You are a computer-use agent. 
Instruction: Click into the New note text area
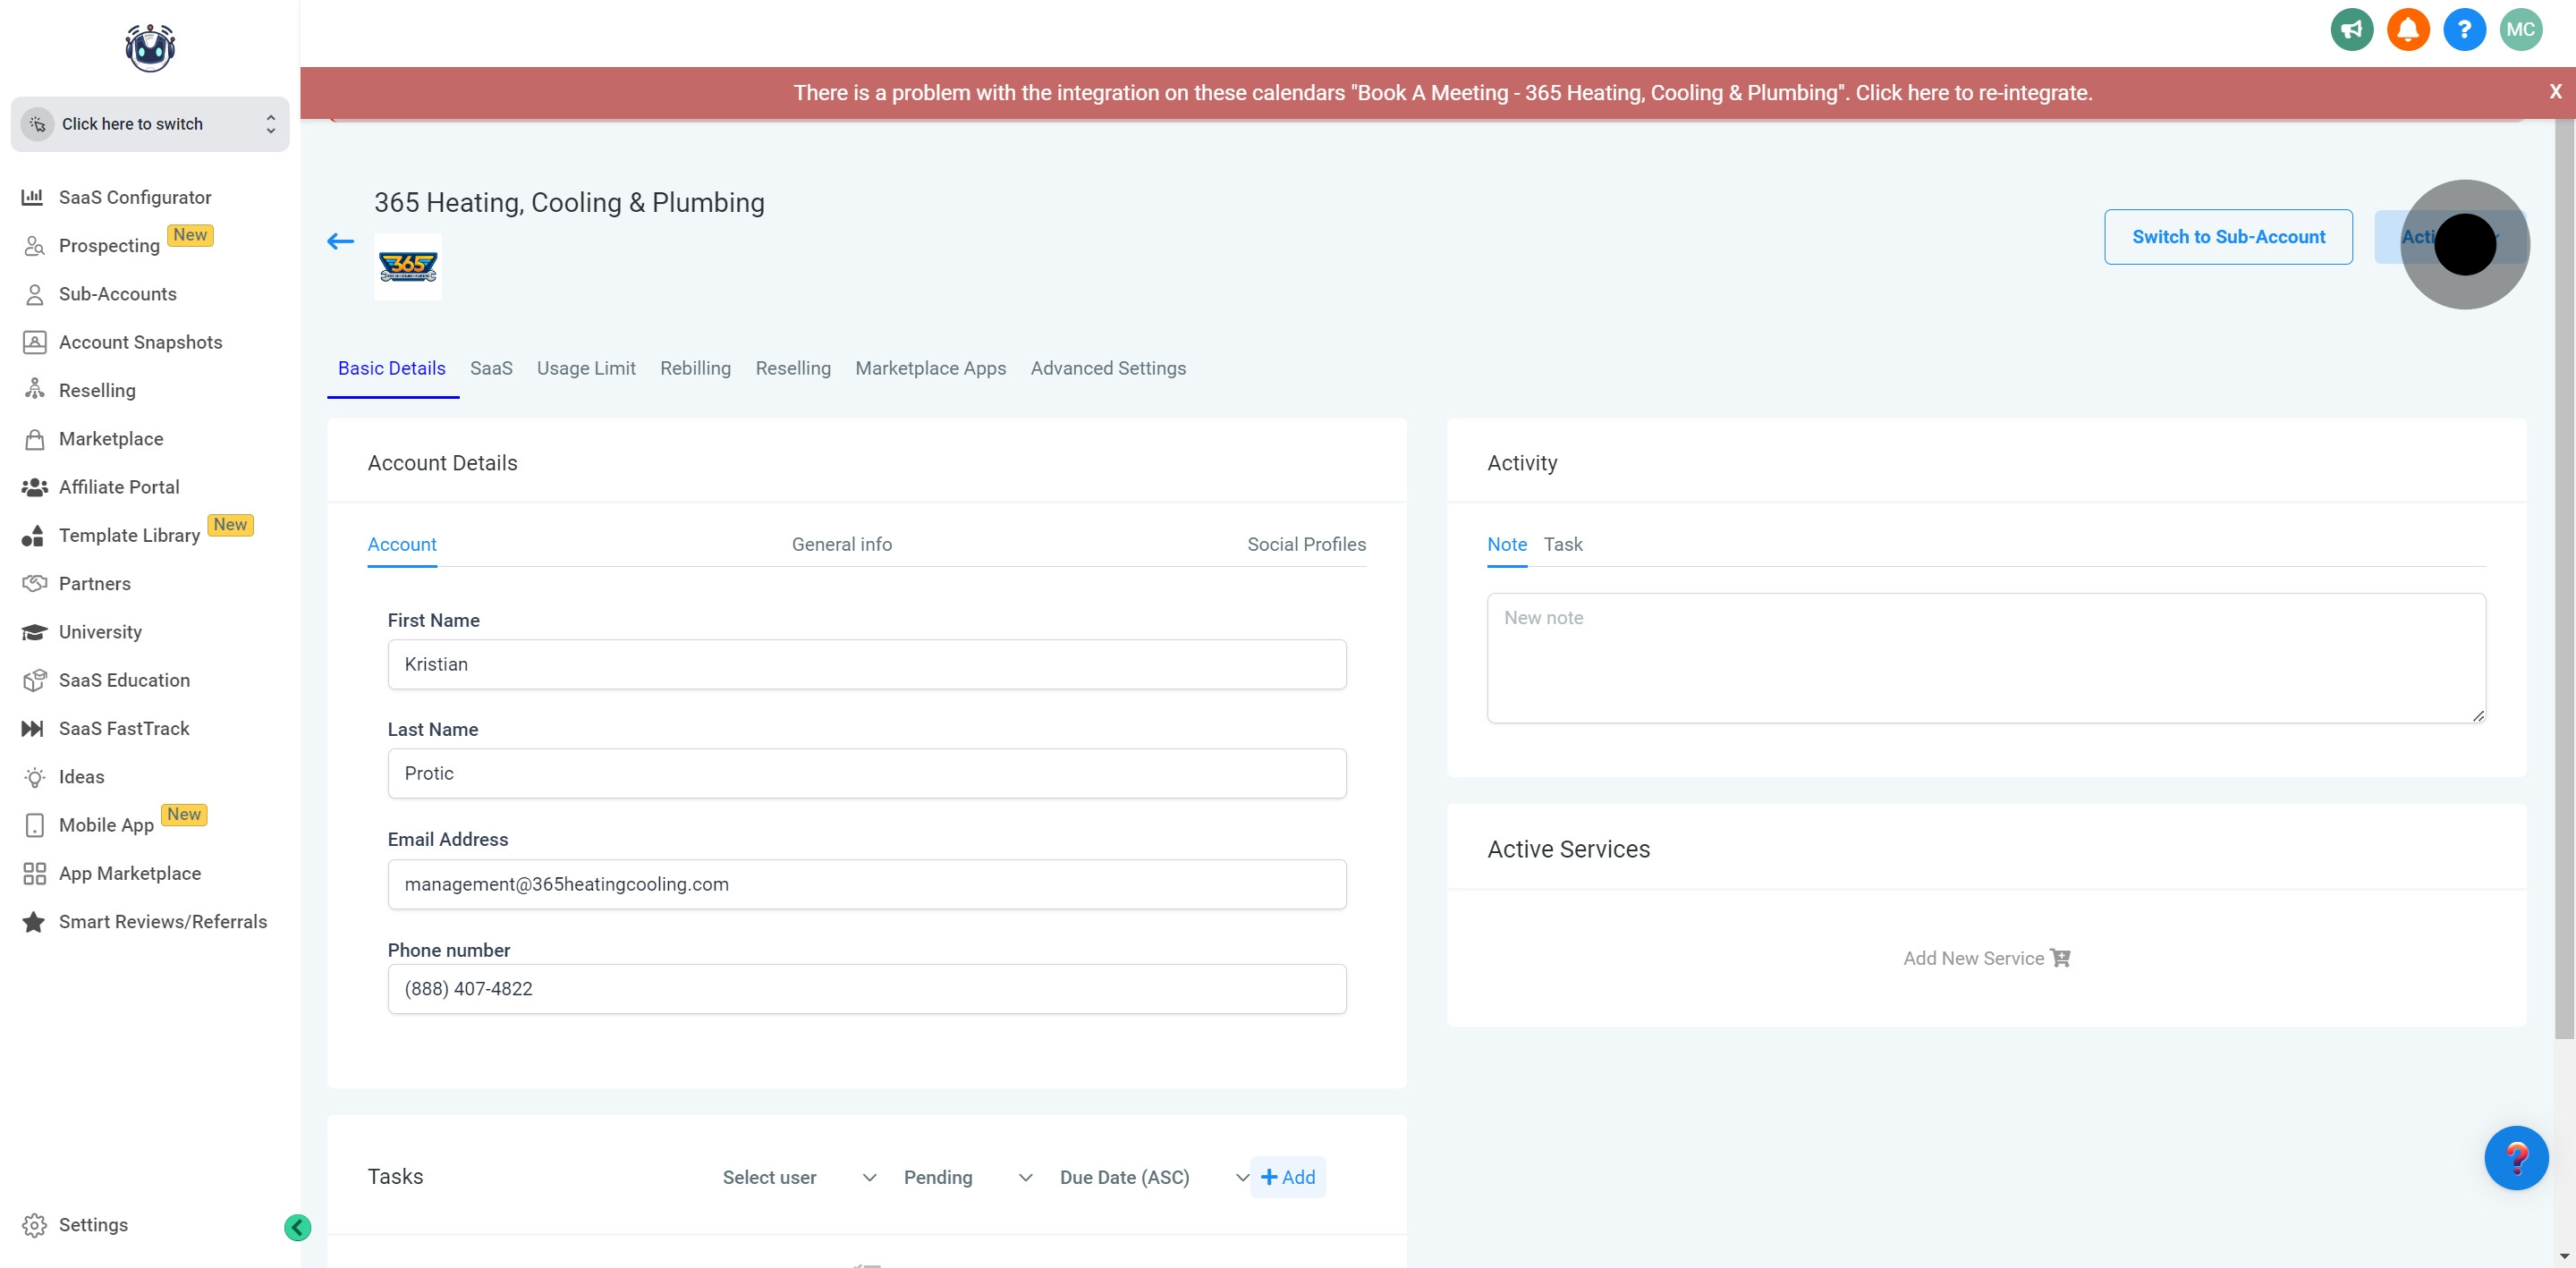[x=1985, y=657]
